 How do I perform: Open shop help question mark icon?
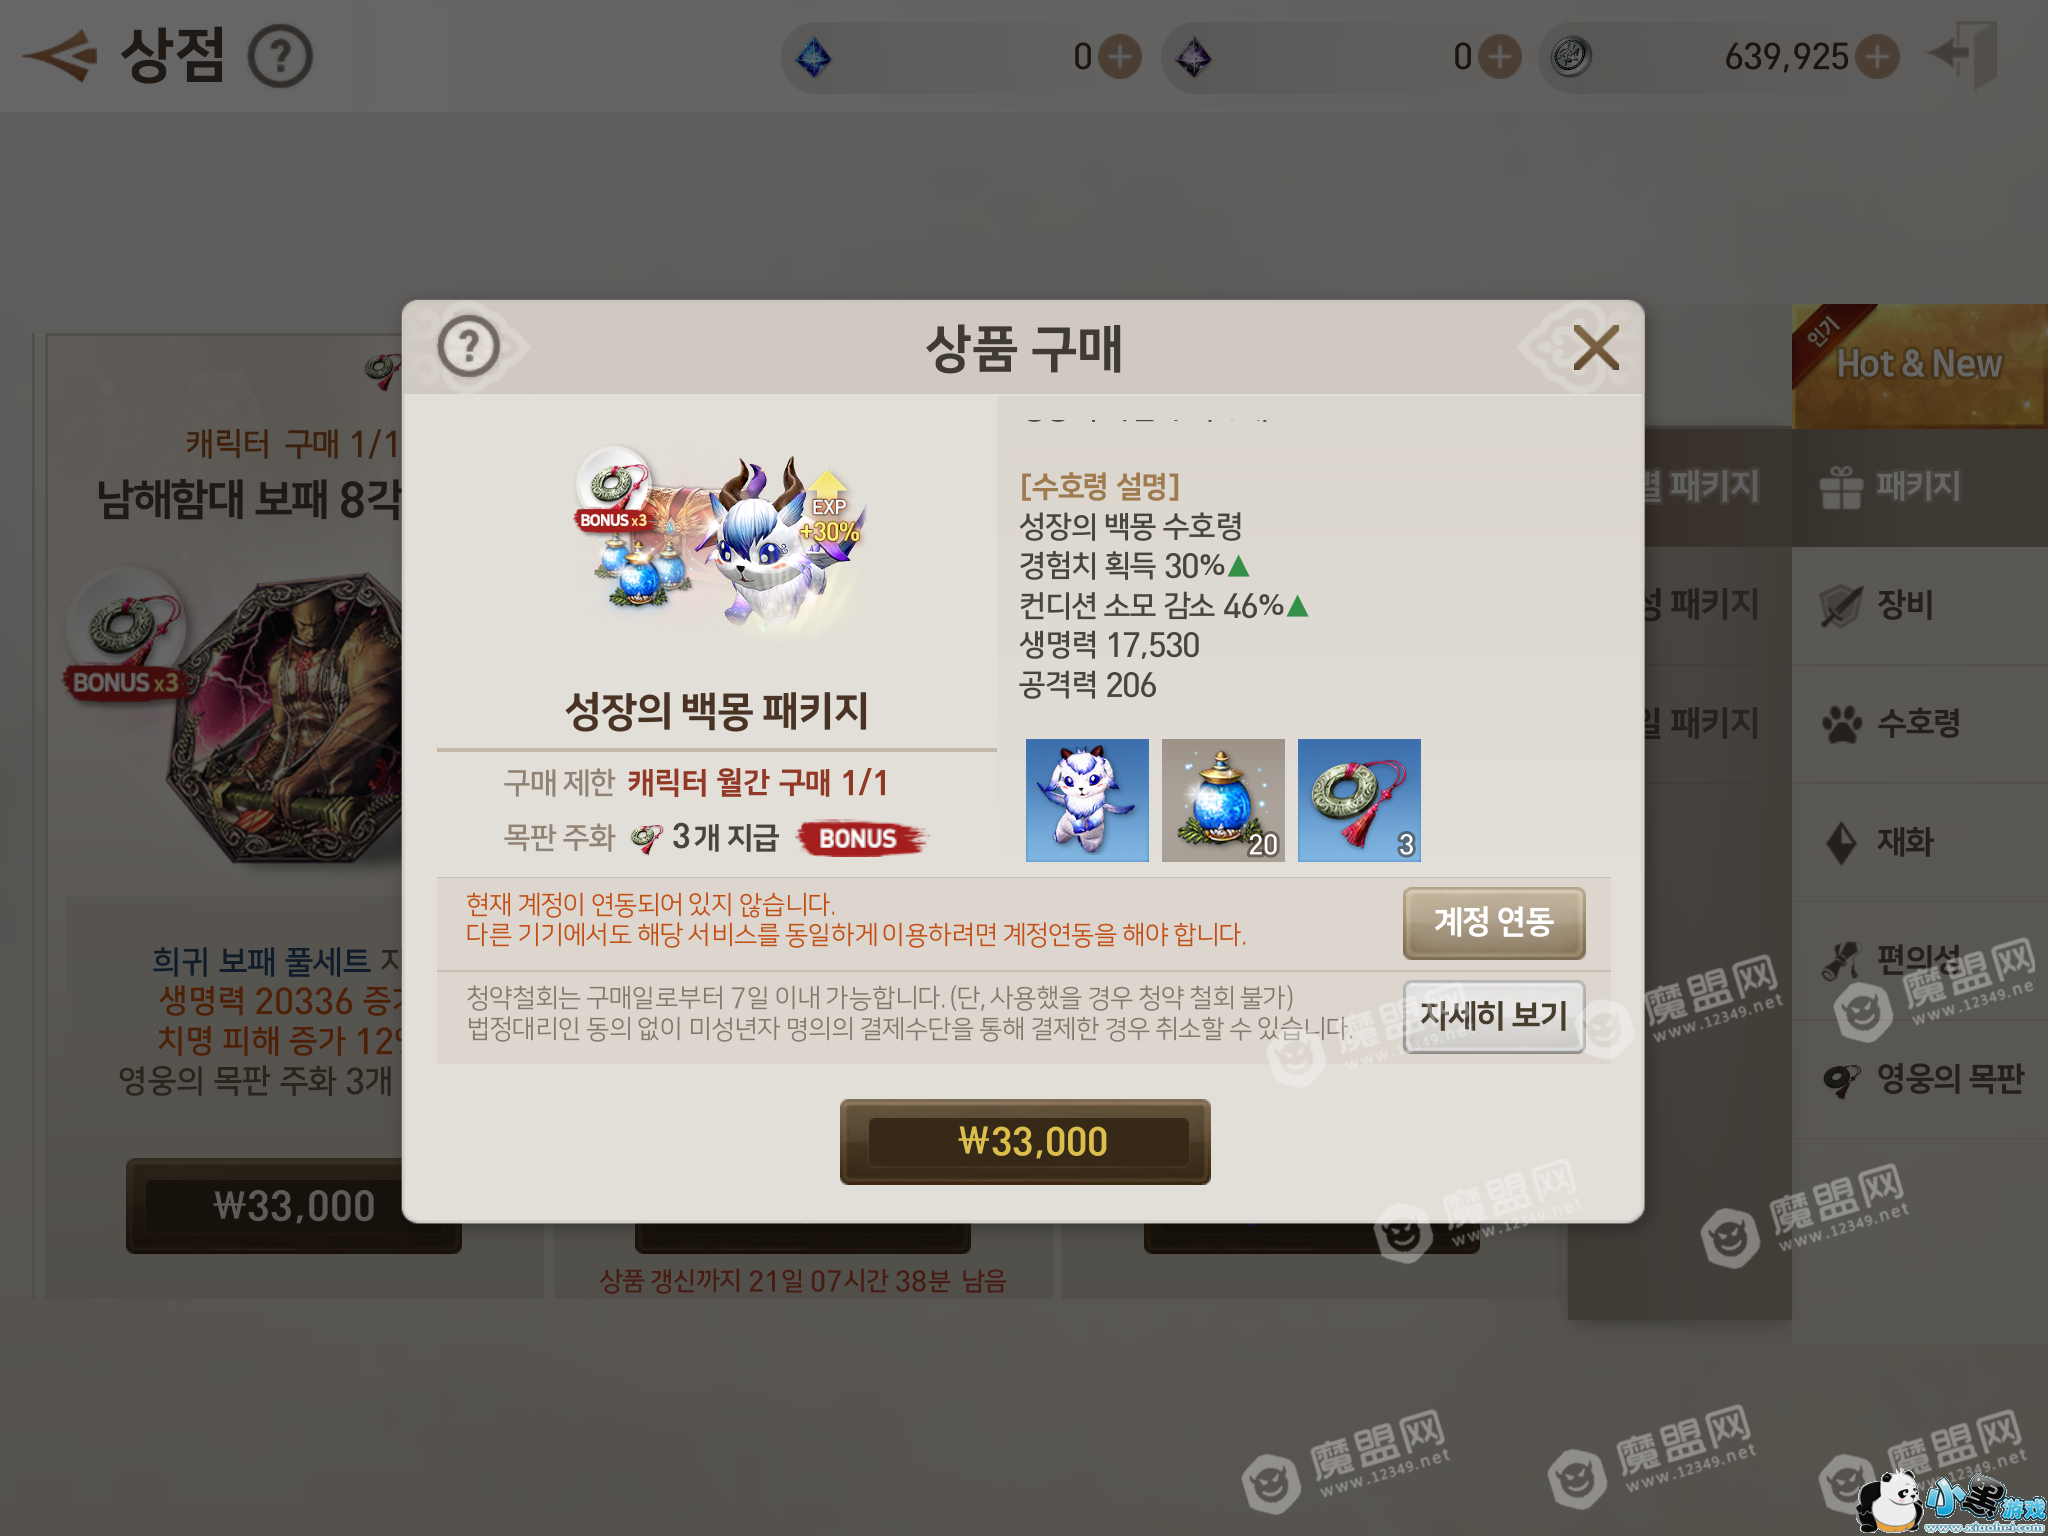[280, 57]
